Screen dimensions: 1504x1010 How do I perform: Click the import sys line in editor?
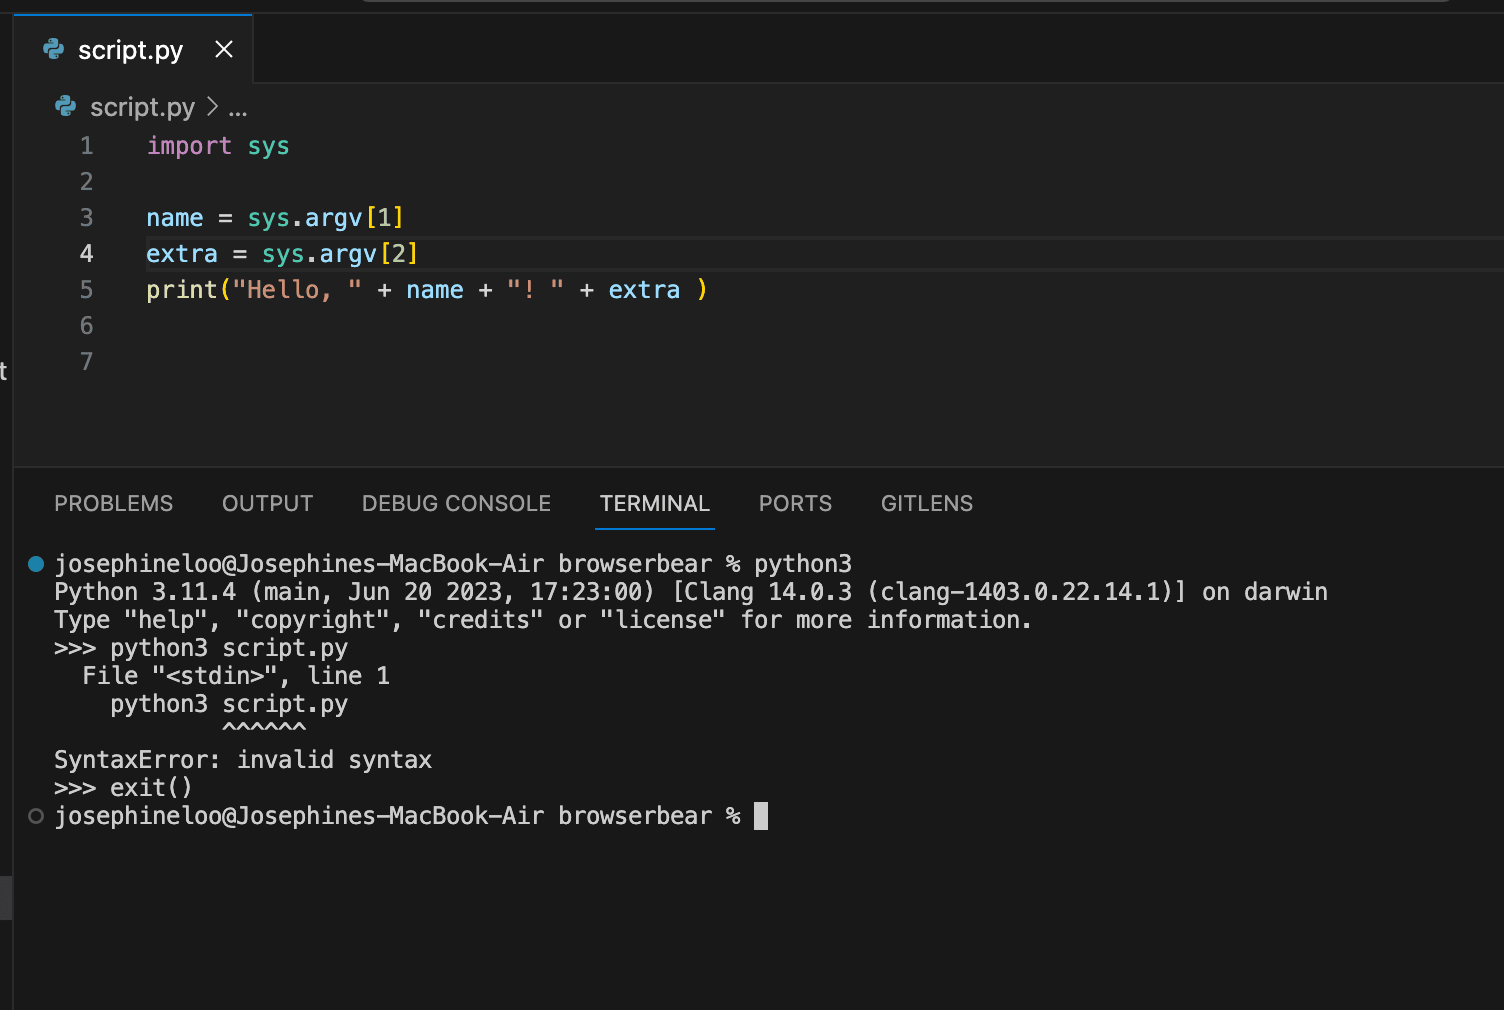tap(218, 146)
